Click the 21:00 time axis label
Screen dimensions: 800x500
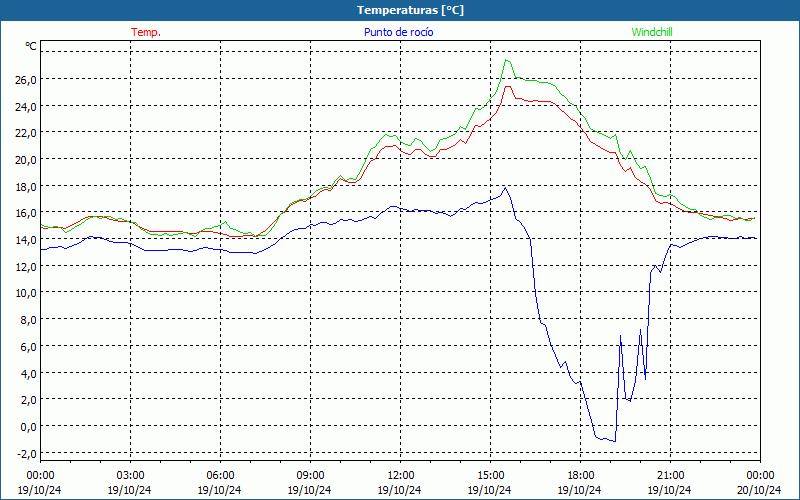click(x=670, y=475)
